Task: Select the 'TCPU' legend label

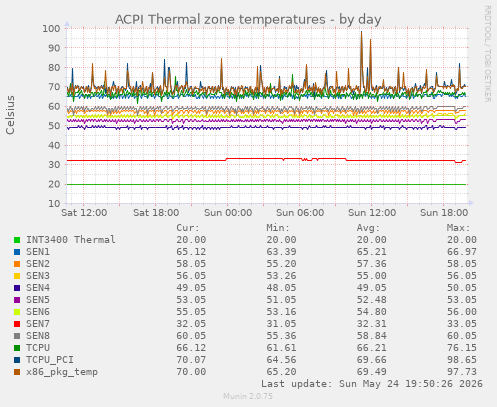Action: pyautogui.click(x=38, y=348)
